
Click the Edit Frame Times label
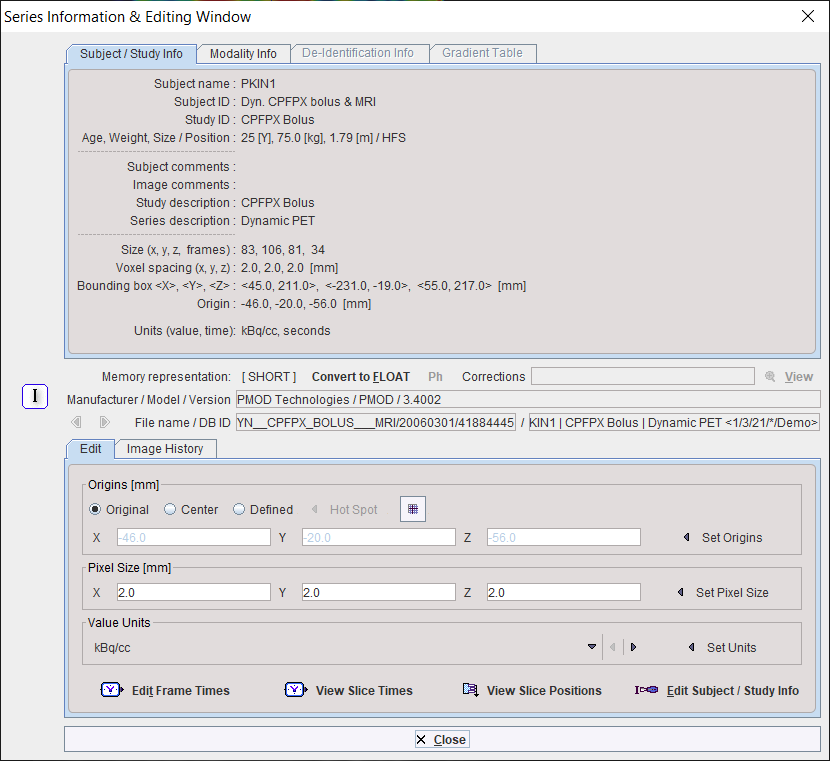181,691
